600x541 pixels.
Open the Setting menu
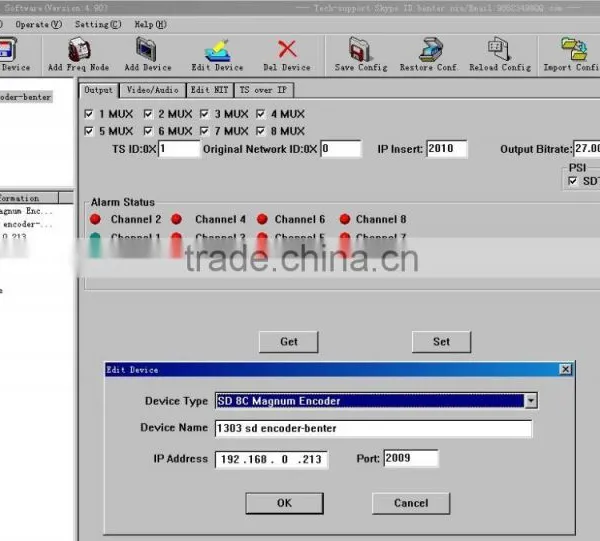point(98,24)
